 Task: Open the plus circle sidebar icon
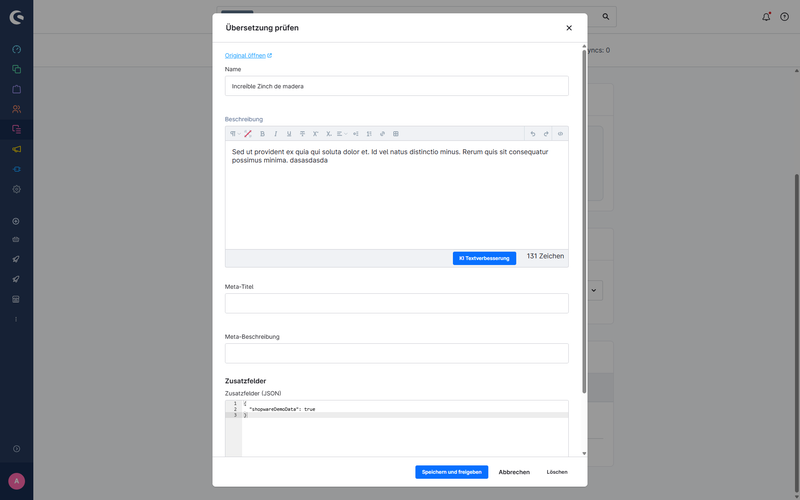click(x=16, y=221)
